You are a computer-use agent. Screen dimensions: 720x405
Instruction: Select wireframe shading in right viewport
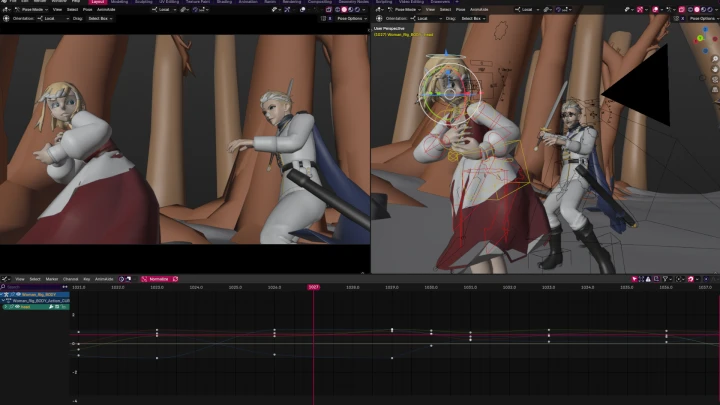pos(690,10)
